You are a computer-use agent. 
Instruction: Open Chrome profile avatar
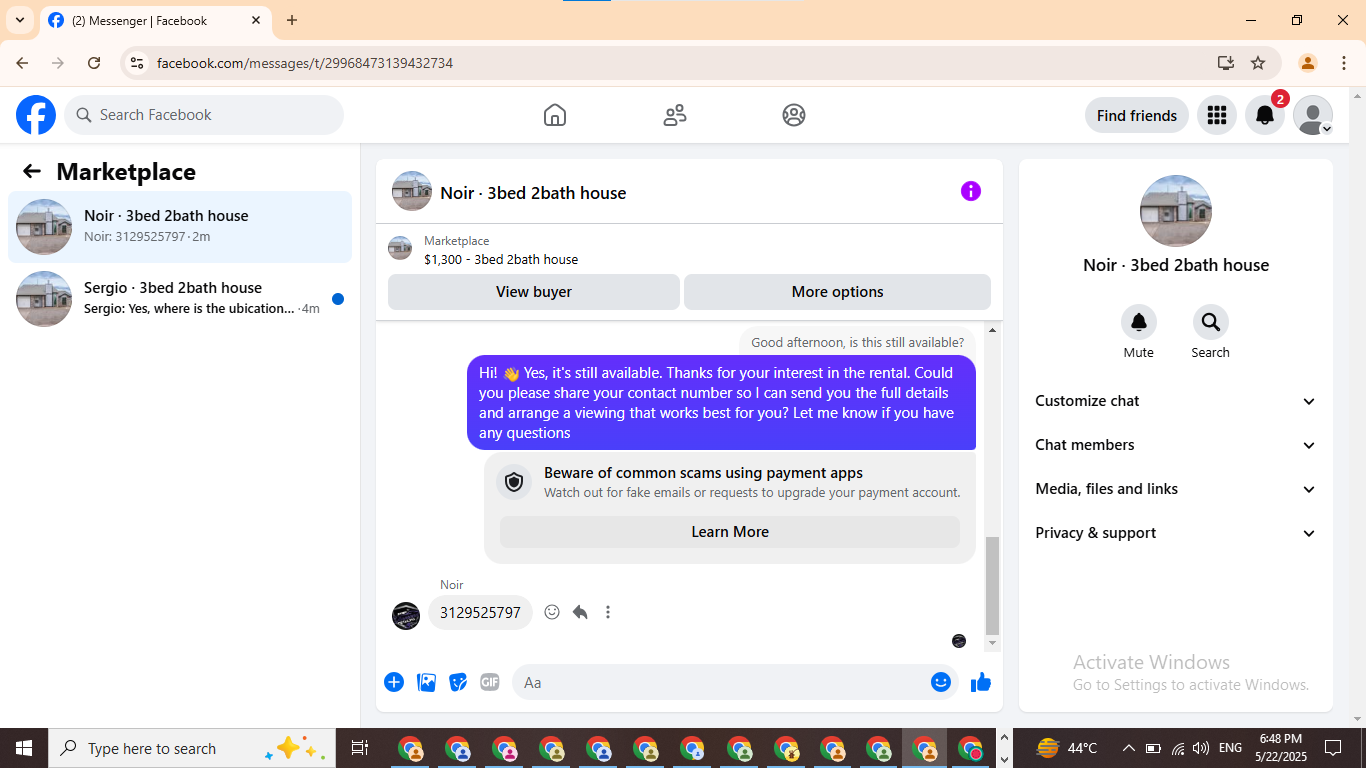pyautogui.click(x=1308, y=63)
